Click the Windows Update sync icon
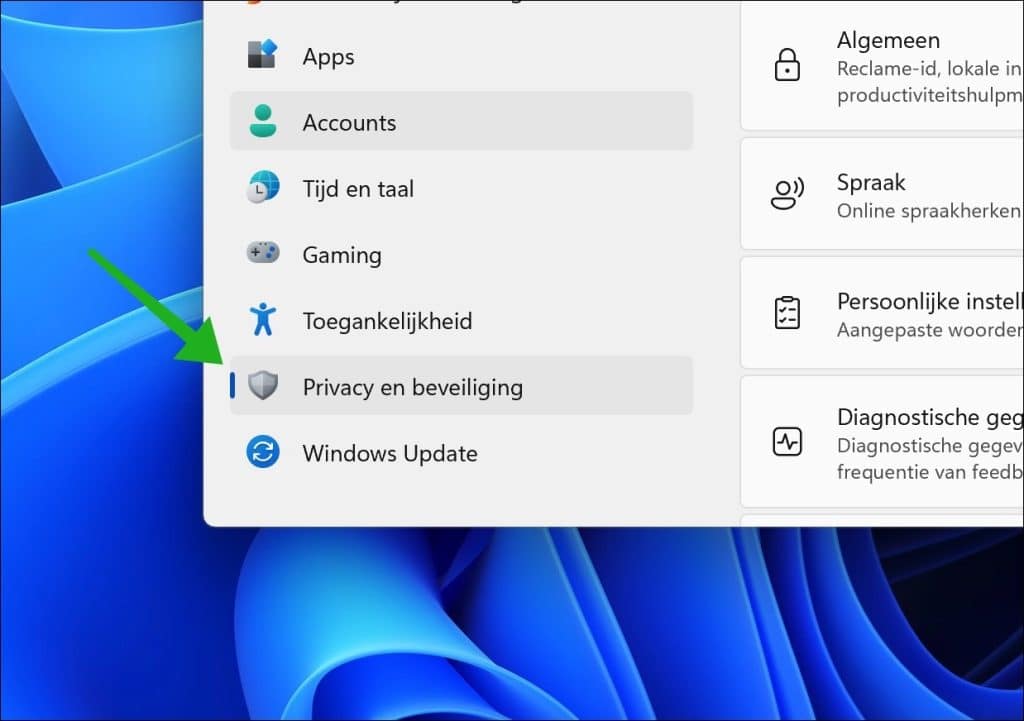Viewport: 1024px width, 721px height. (262, 452)
